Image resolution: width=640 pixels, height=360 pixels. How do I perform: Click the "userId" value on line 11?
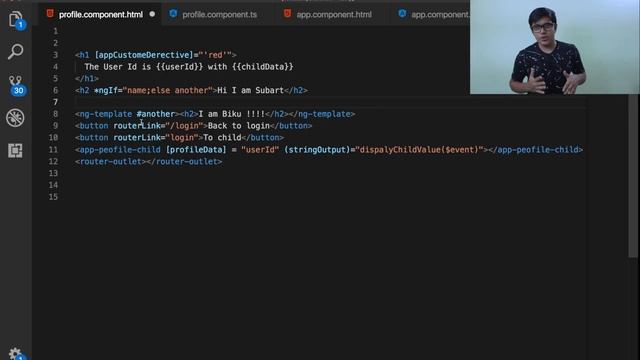tap(260, 150)
